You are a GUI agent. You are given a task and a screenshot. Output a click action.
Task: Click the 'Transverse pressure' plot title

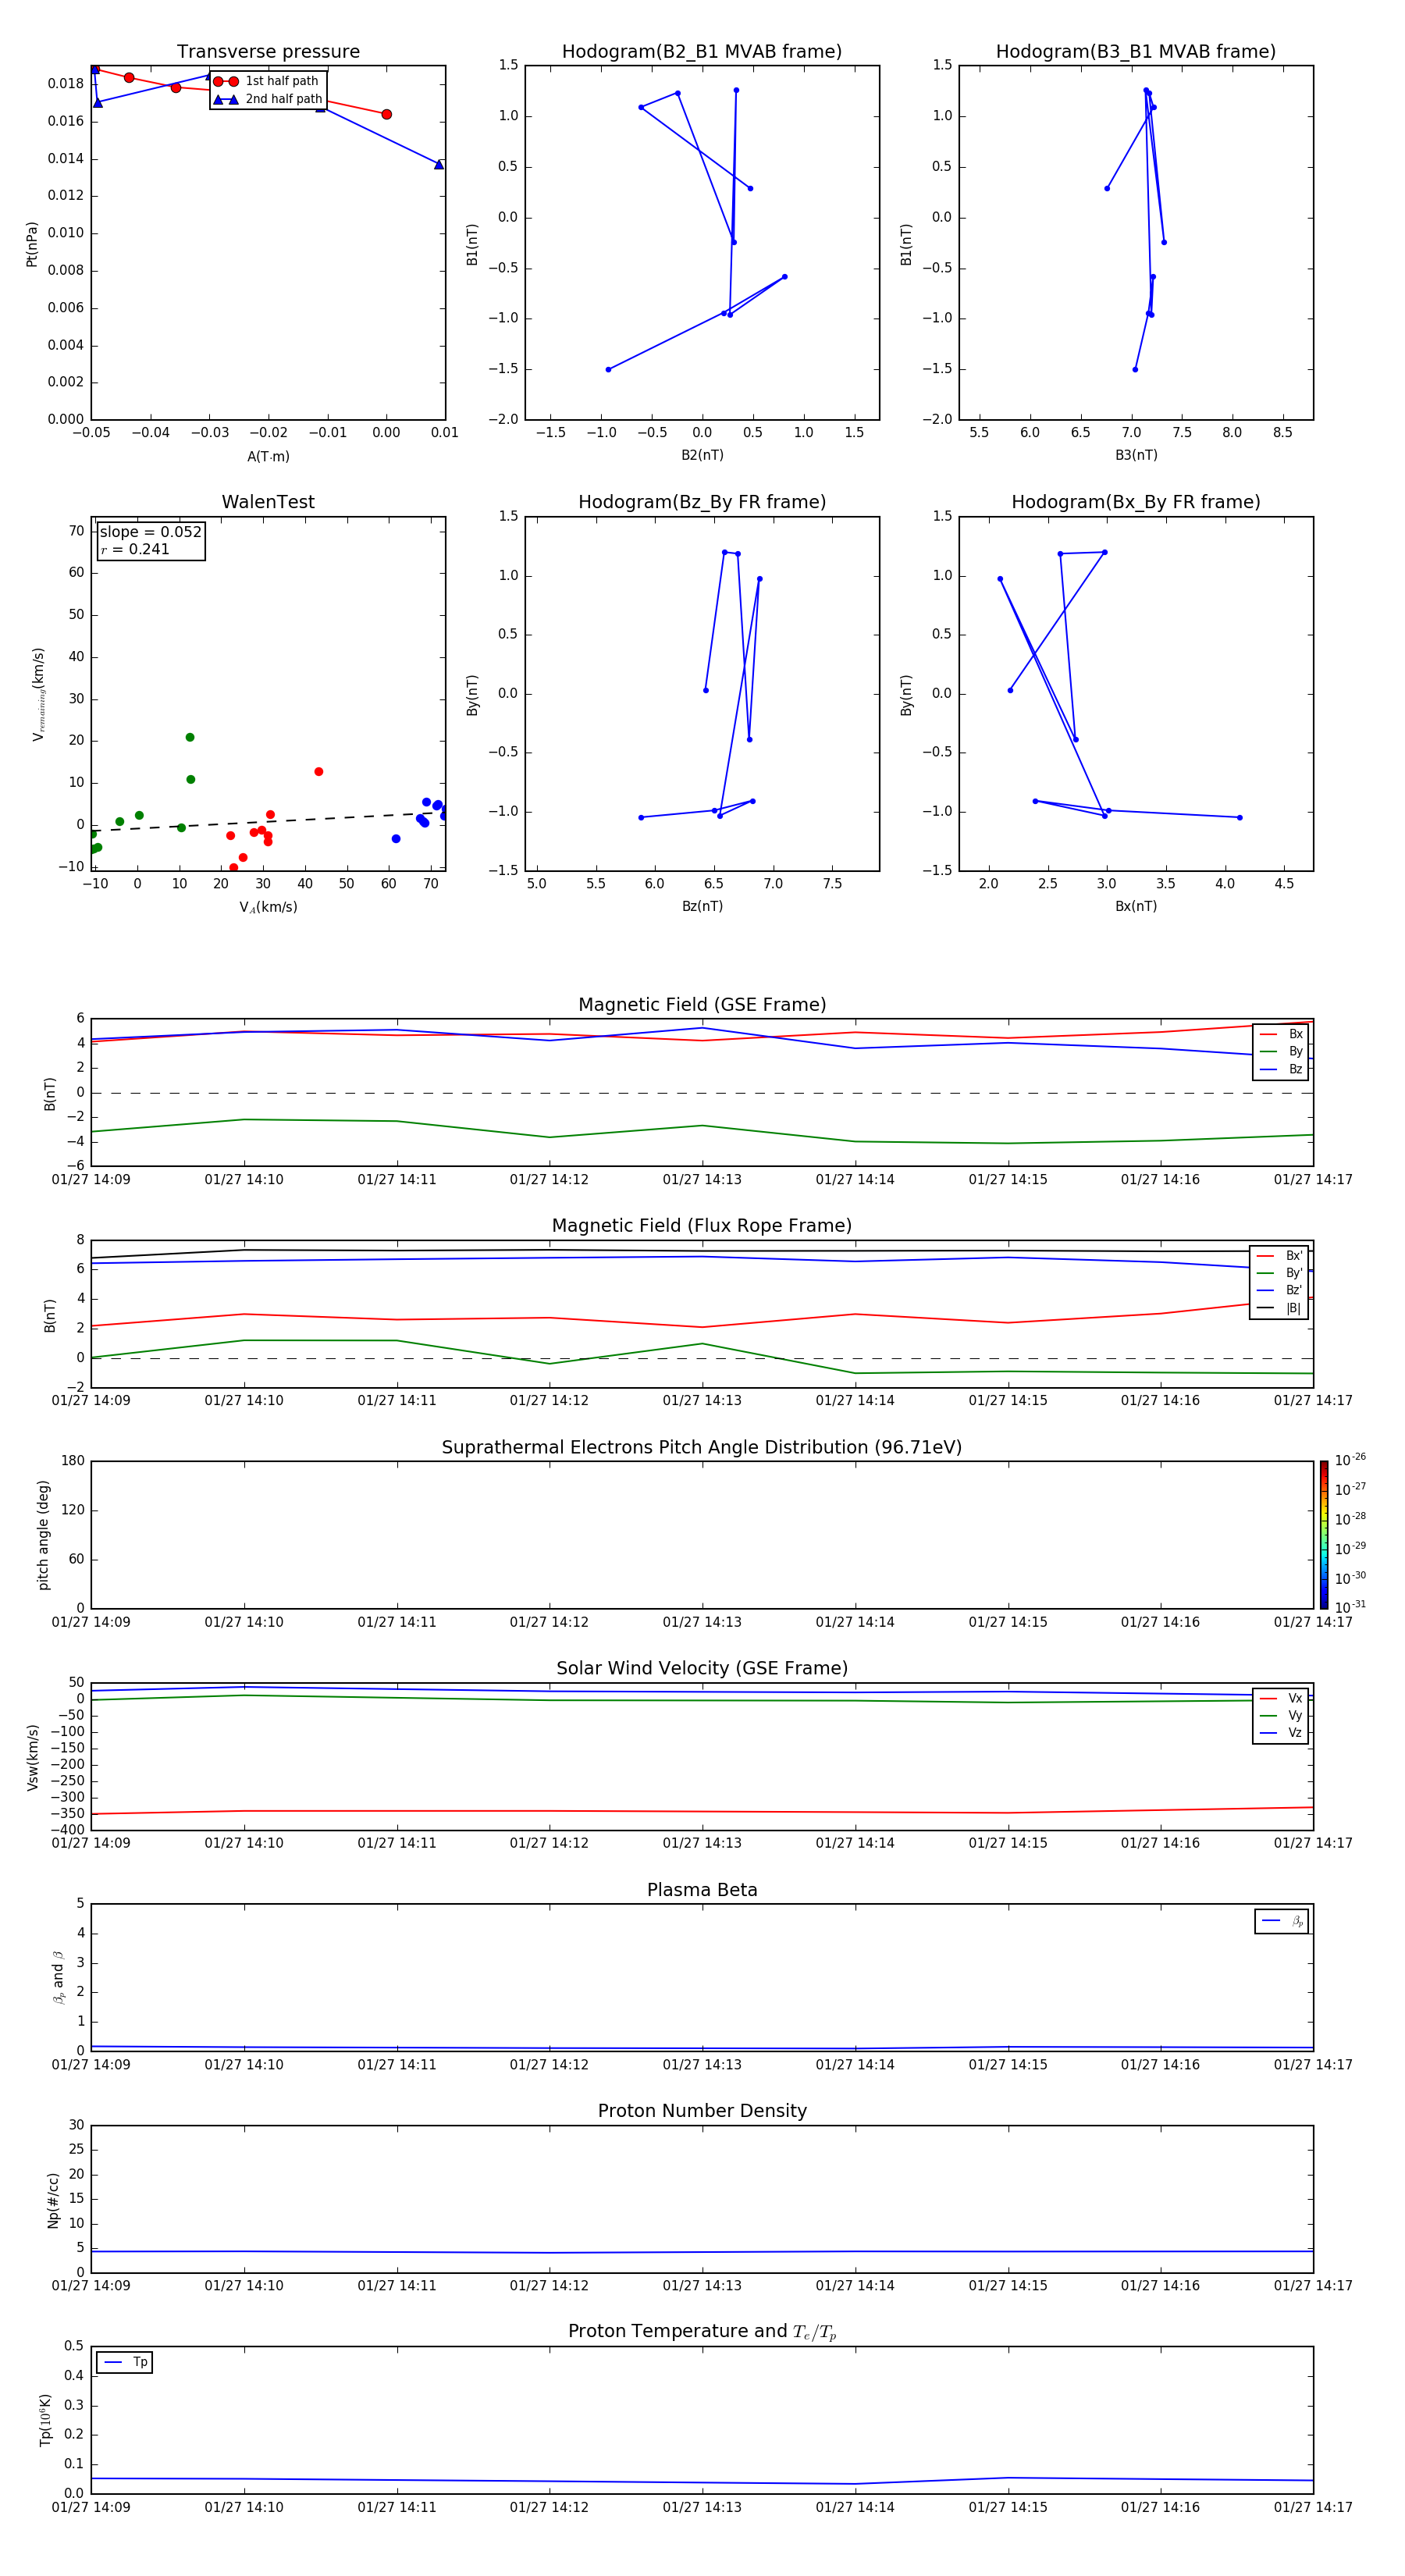pos(268,51)
